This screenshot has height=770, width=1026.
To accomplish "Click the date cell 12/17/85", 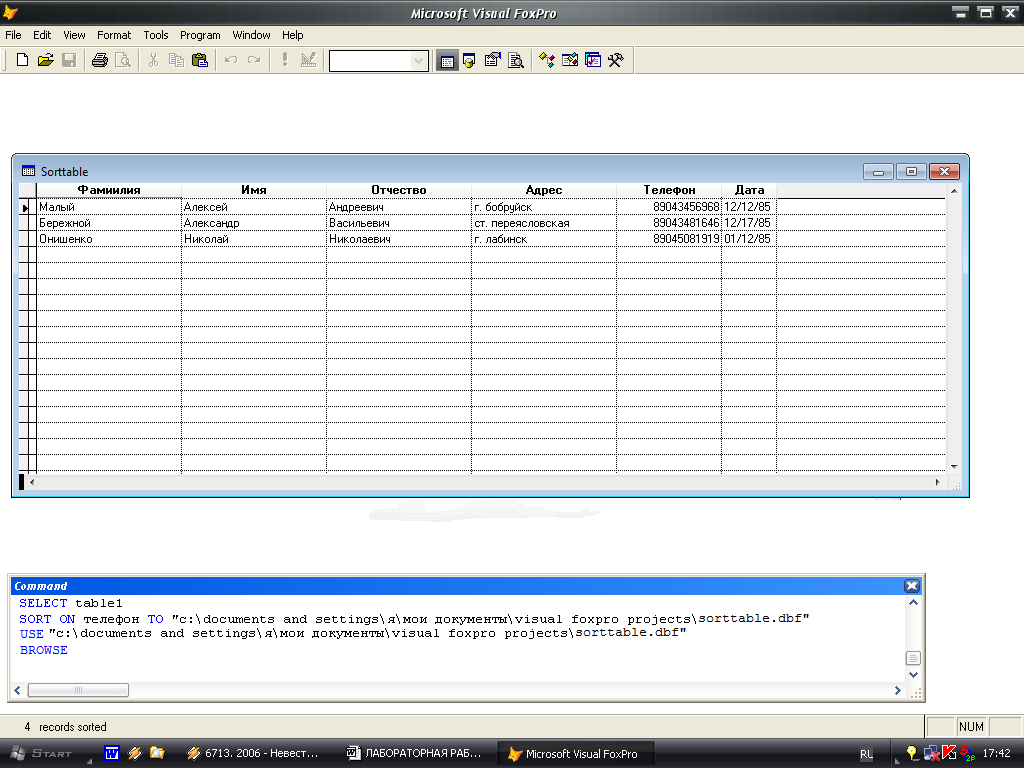I will click(x=749, y=223).
